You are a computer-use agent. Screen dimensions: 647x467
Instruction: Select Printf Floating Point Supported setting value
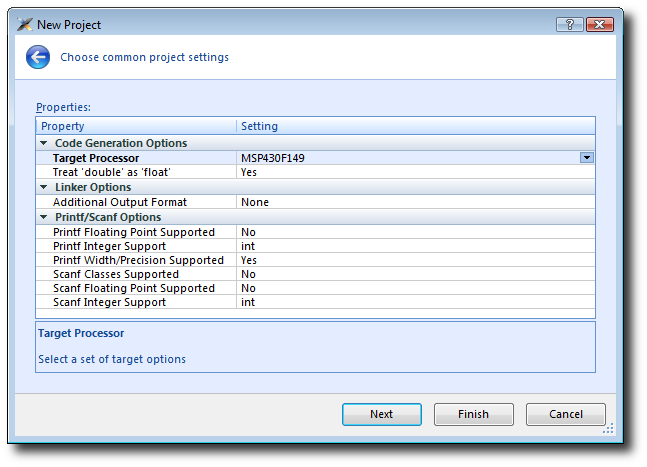248,232
